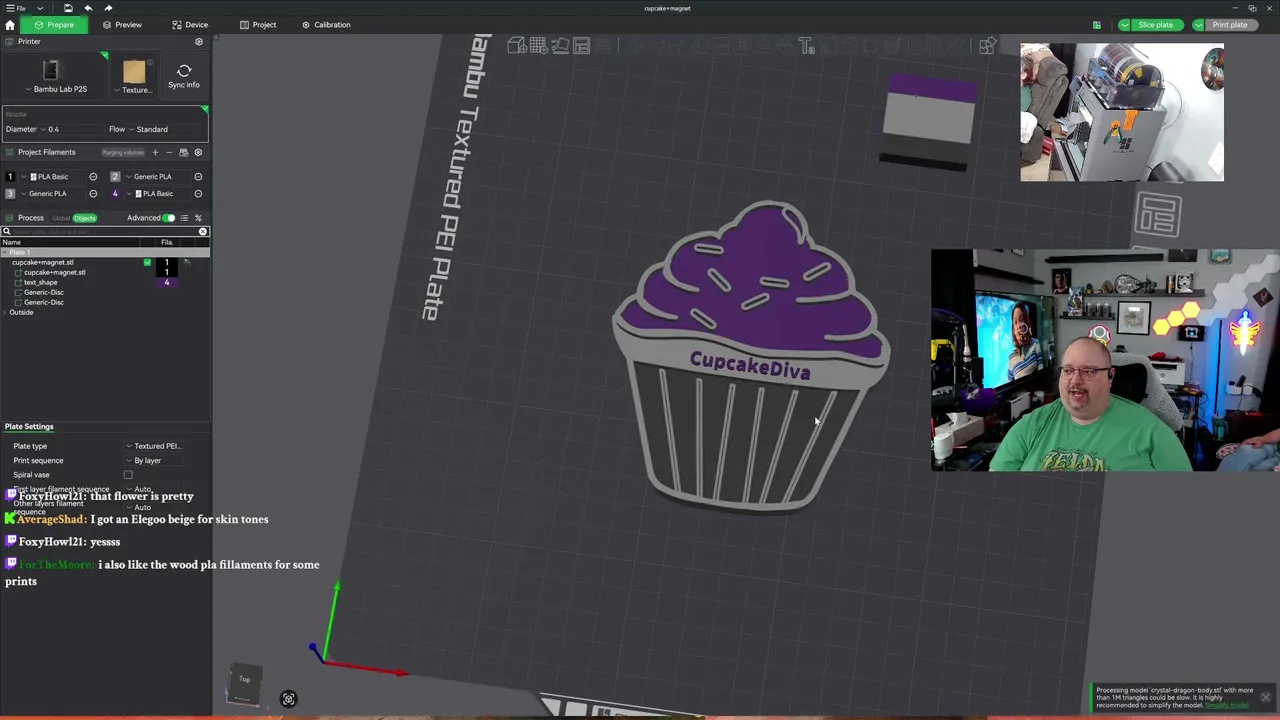Open AMS filament sync icon in Project Filaments
The image size is (1280, 720).
[x=183, y=152]
